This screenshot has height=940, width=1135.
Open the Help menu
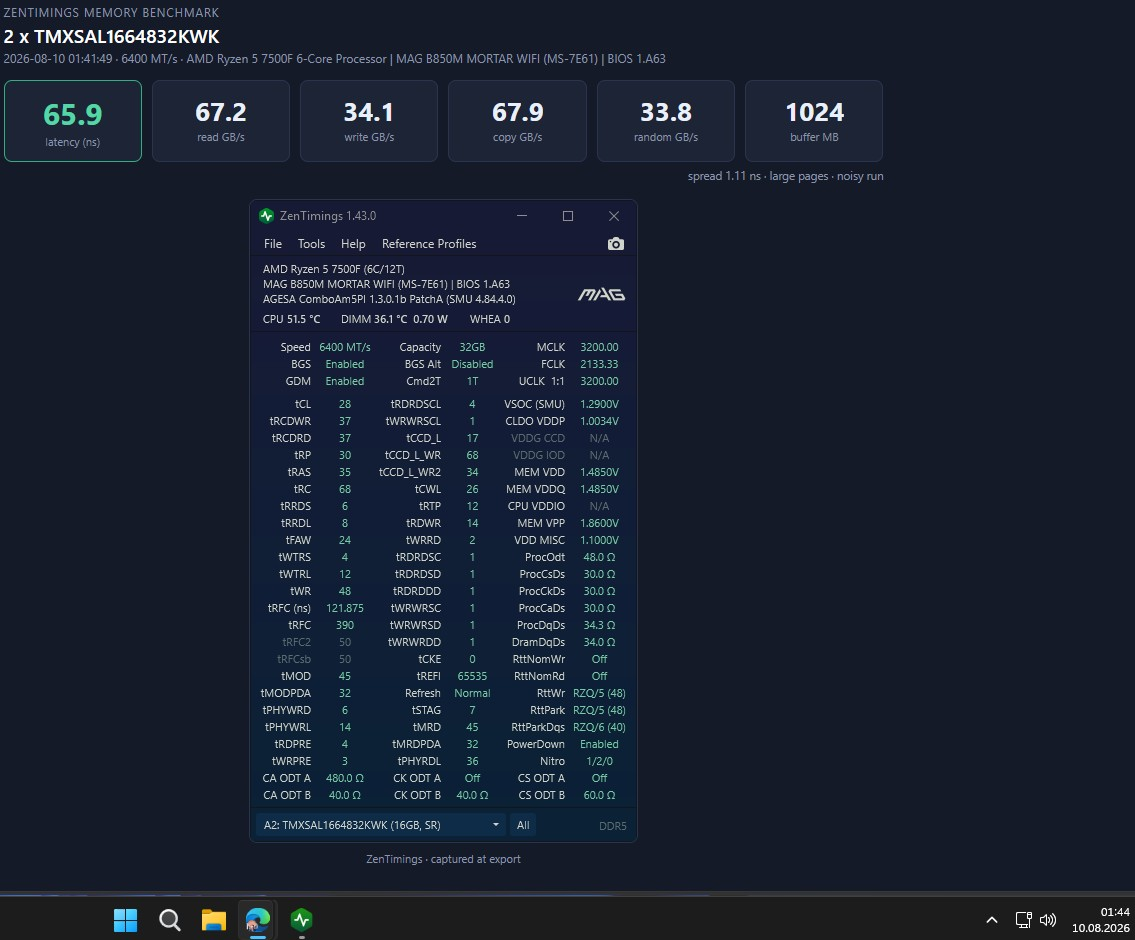click(353, 244)
